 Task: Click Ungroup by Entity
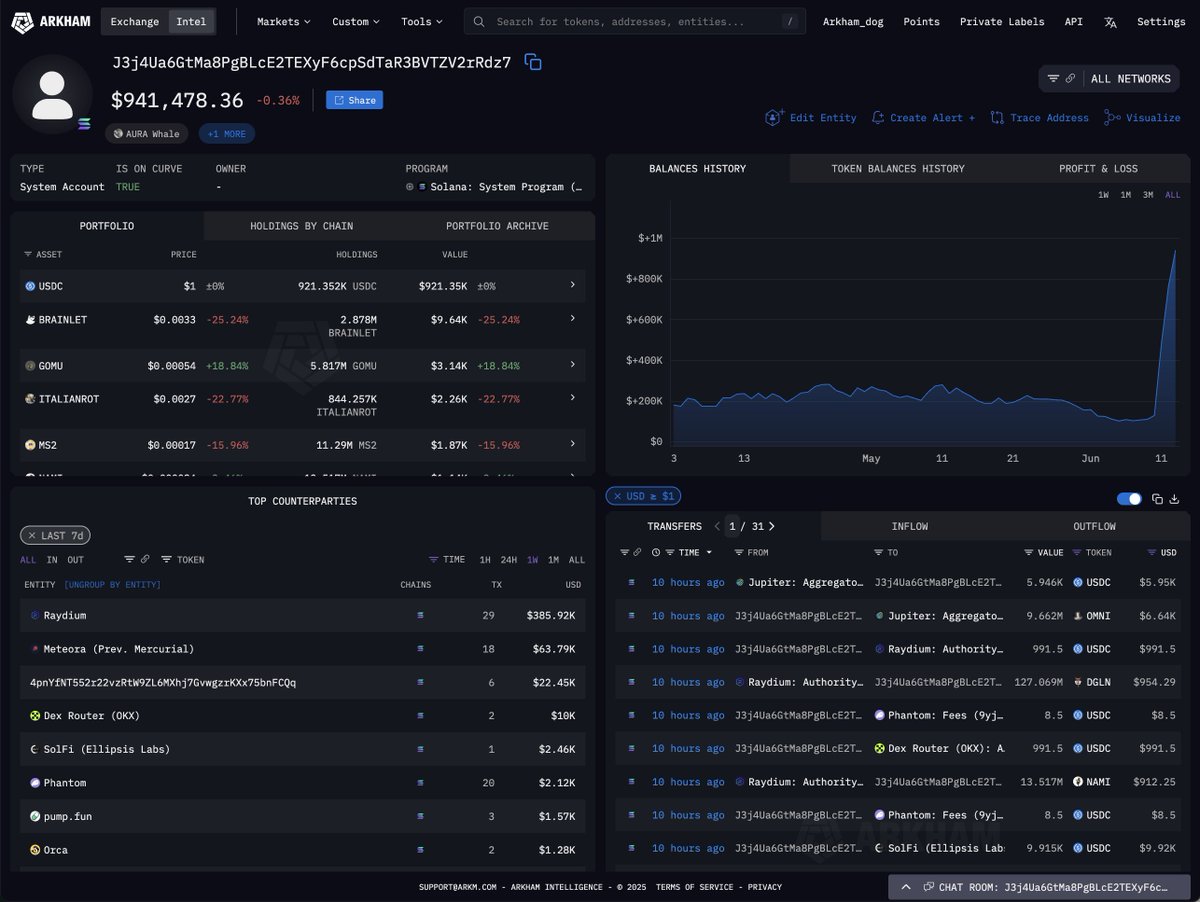tap(111, 585)
